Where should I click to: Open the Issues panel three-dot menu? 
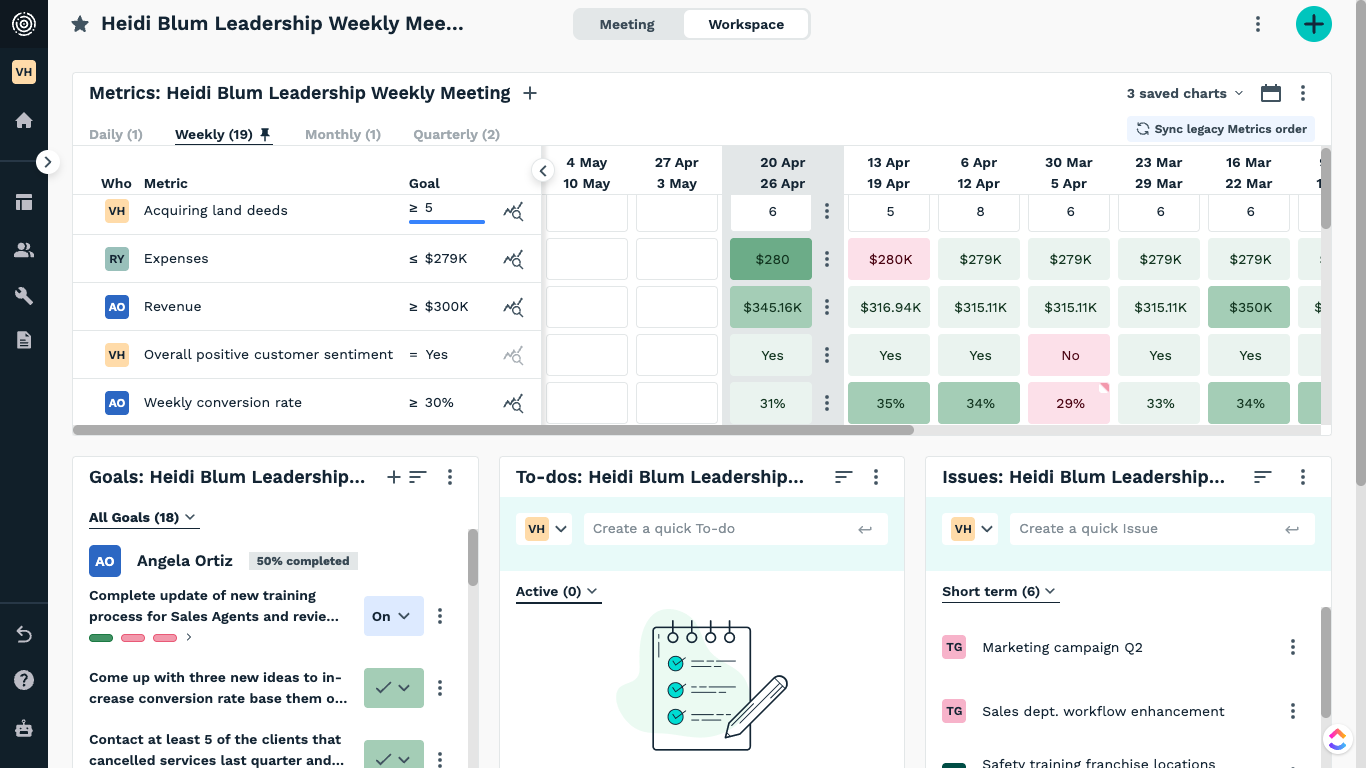(1303, 477)
